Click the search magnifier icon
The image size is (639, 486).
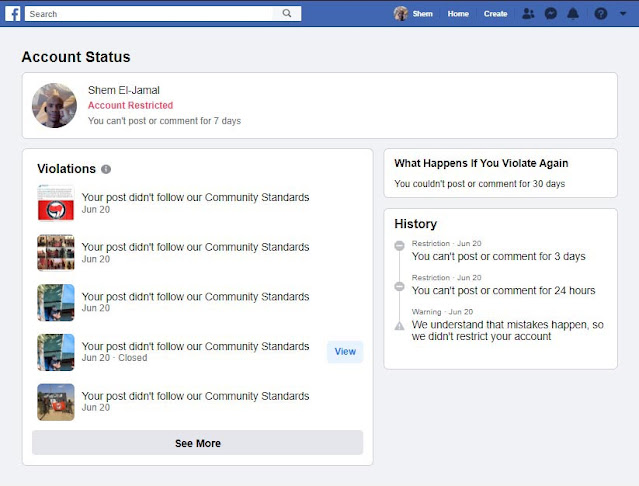tap(287, 13)
